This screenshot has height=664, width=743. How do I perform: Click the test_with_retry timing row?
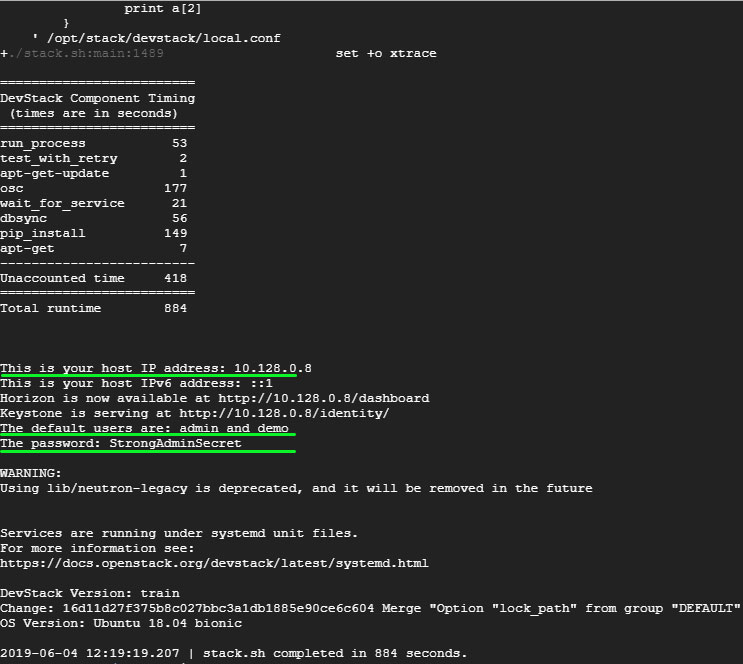point(94,158)
